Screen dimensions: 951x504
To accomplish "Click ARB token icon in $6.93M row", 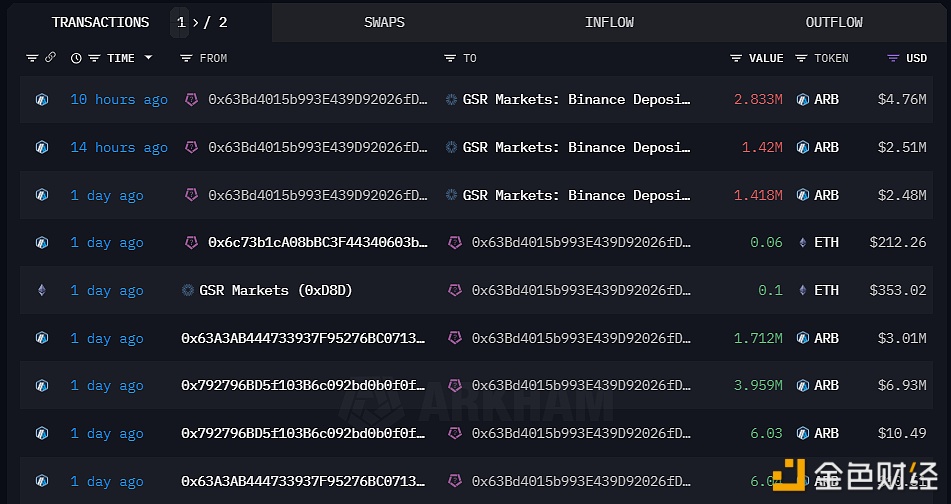I will click(803, 386).
